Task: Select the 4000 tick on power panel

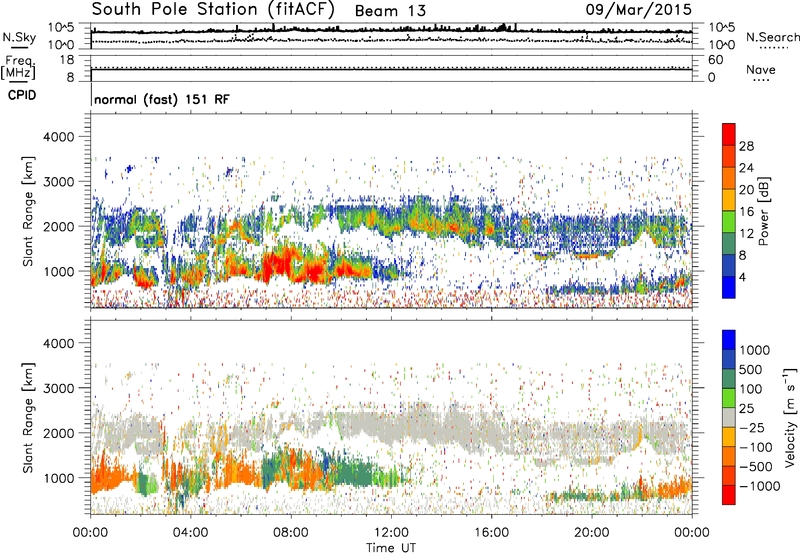Action: pyautogui.click(x=58, y=137)
